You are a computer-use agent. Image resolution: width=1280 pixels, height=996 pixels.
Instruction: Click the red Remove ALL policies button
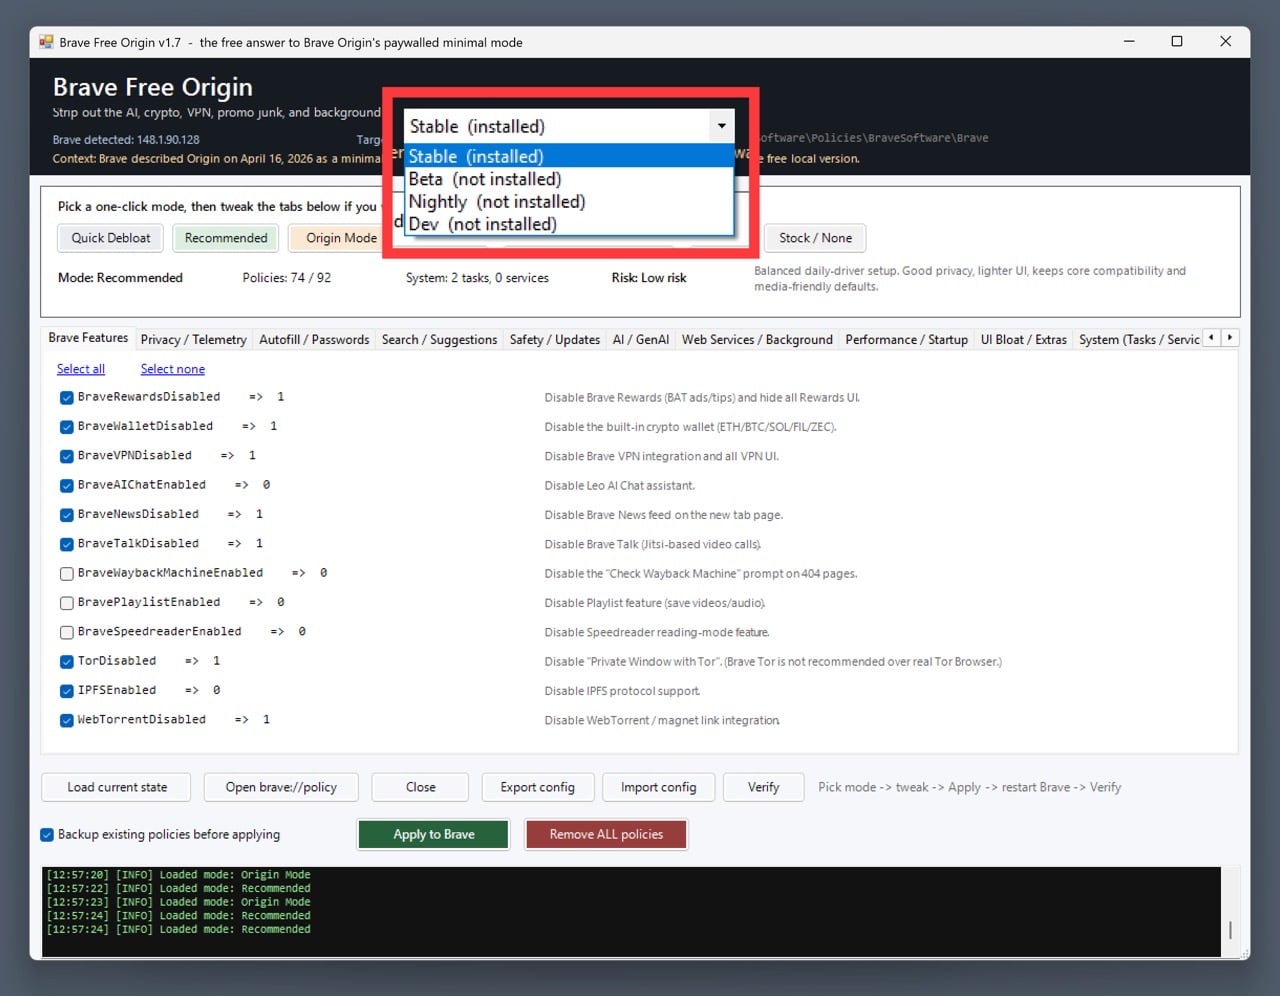[x=606, y=835]
